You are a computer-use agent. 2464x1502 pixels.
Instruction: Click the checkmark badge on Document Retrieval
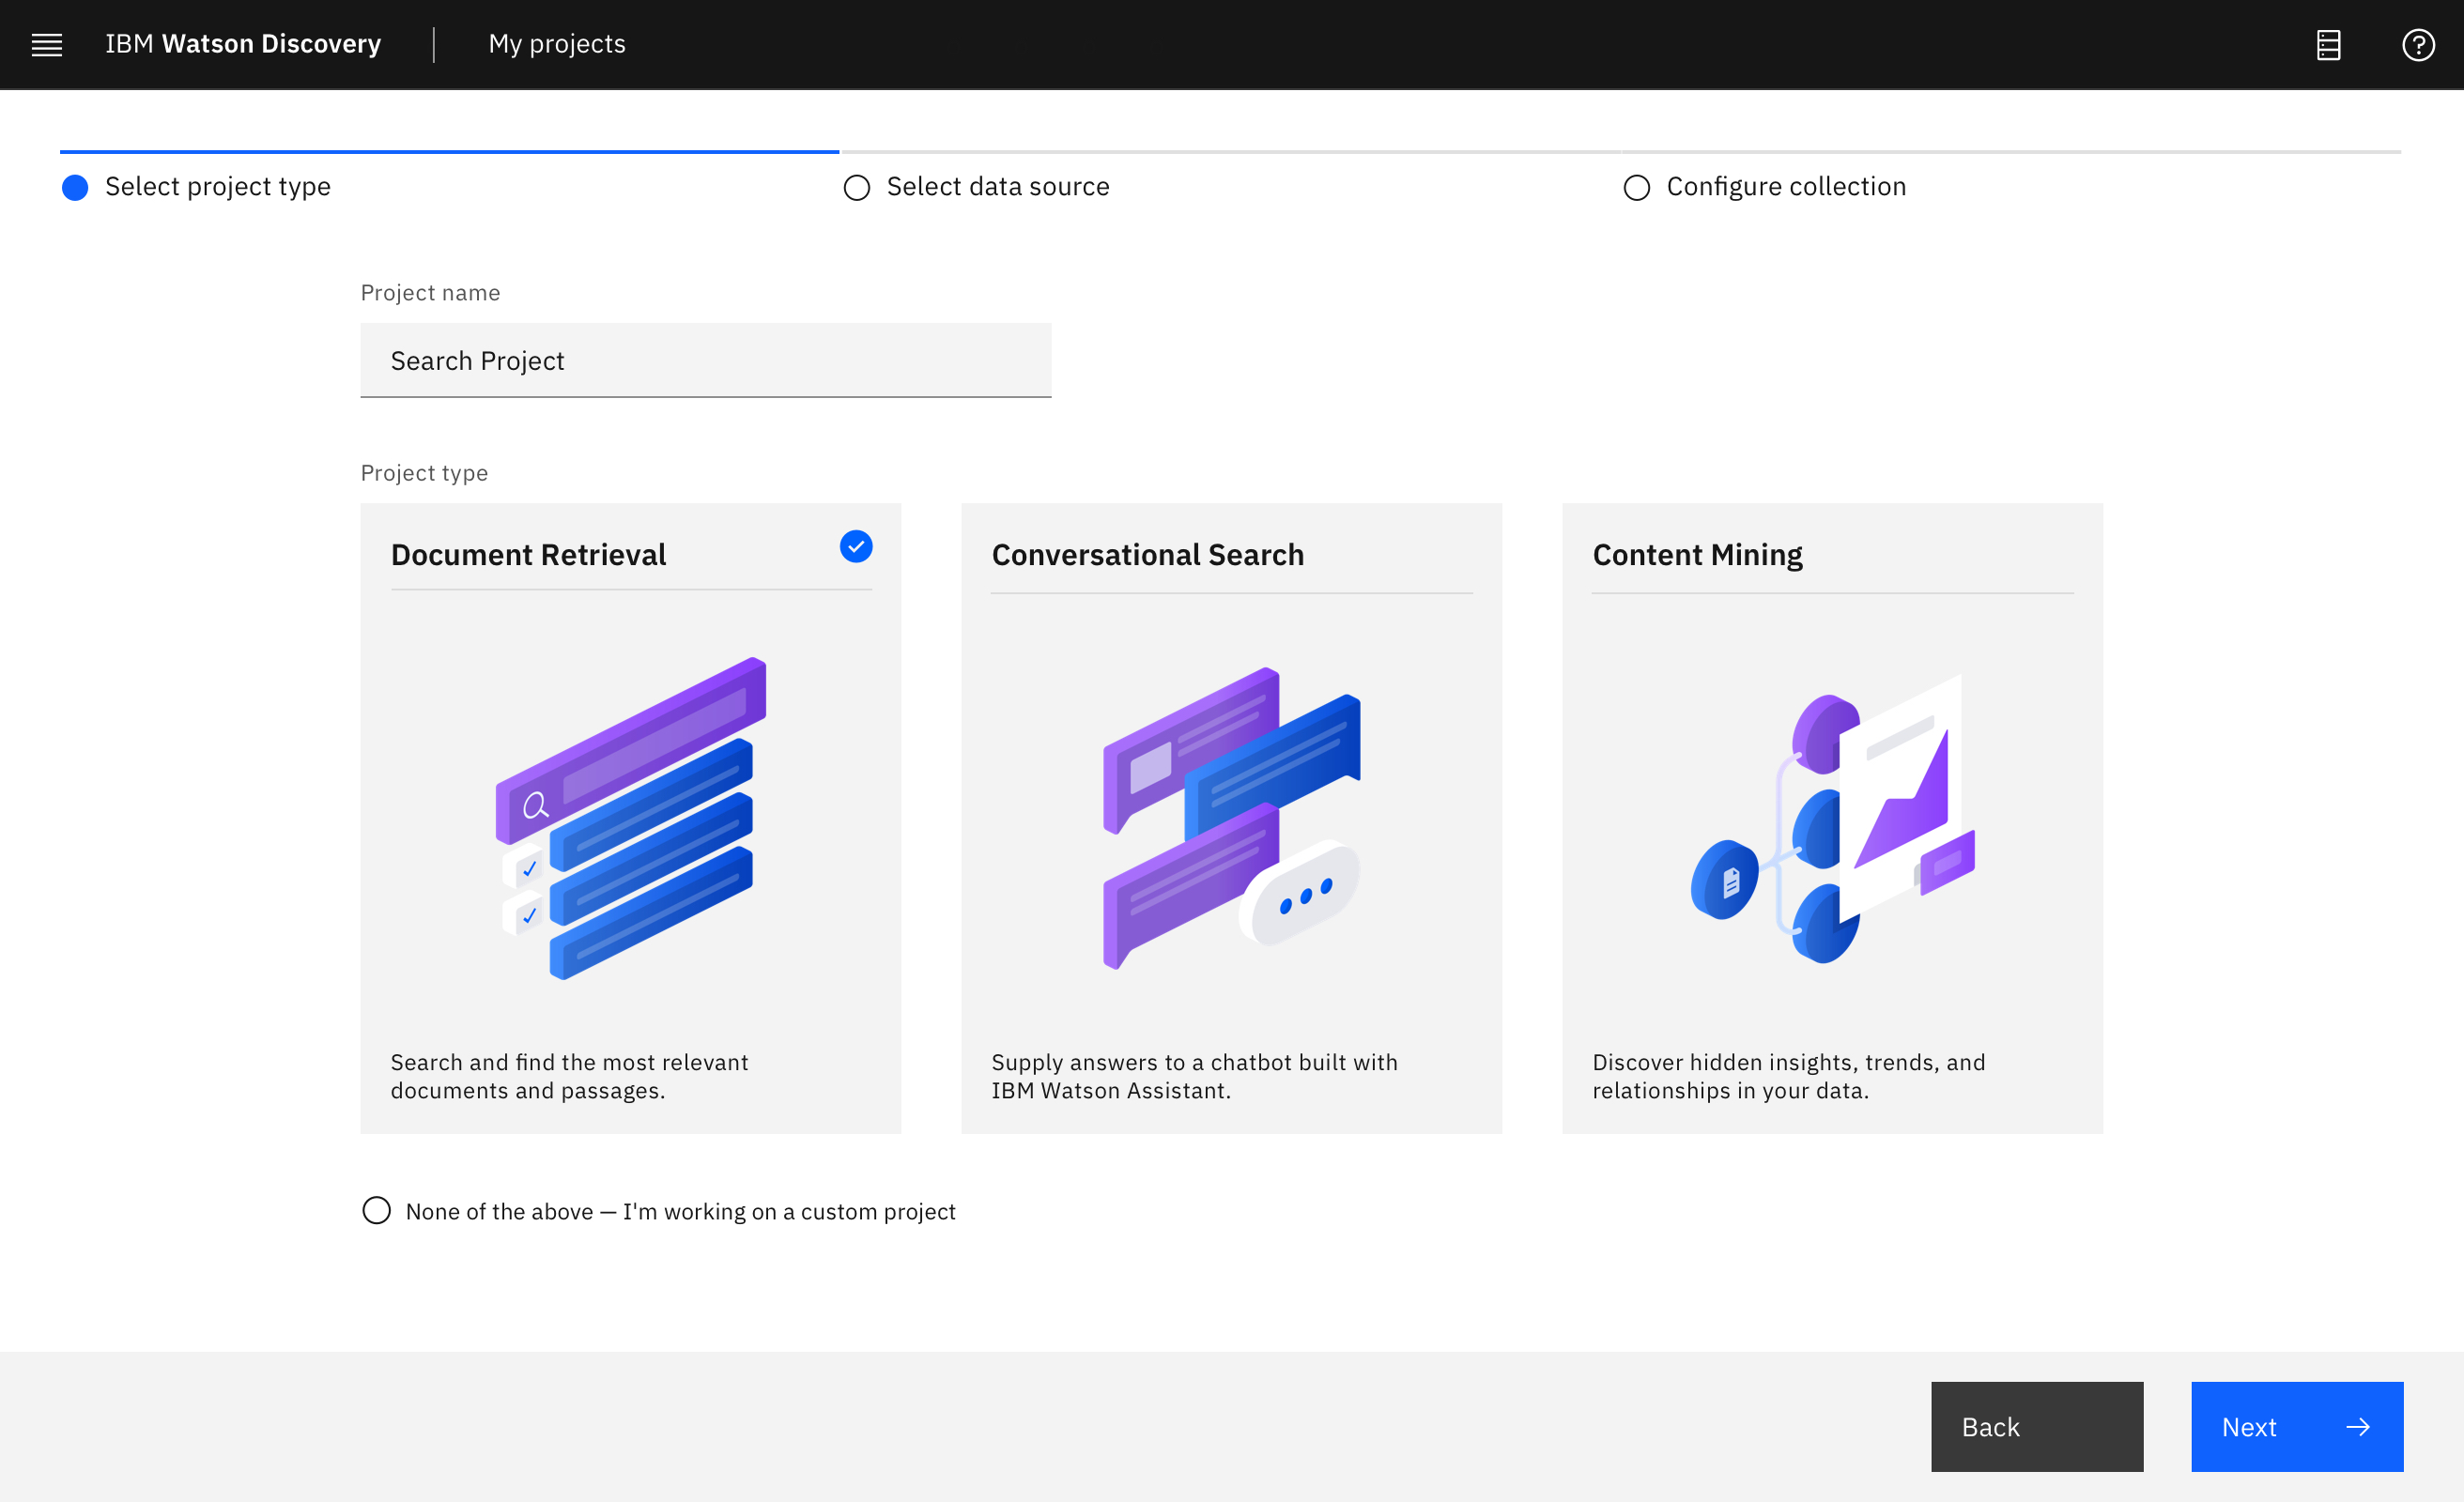[855, 547]
